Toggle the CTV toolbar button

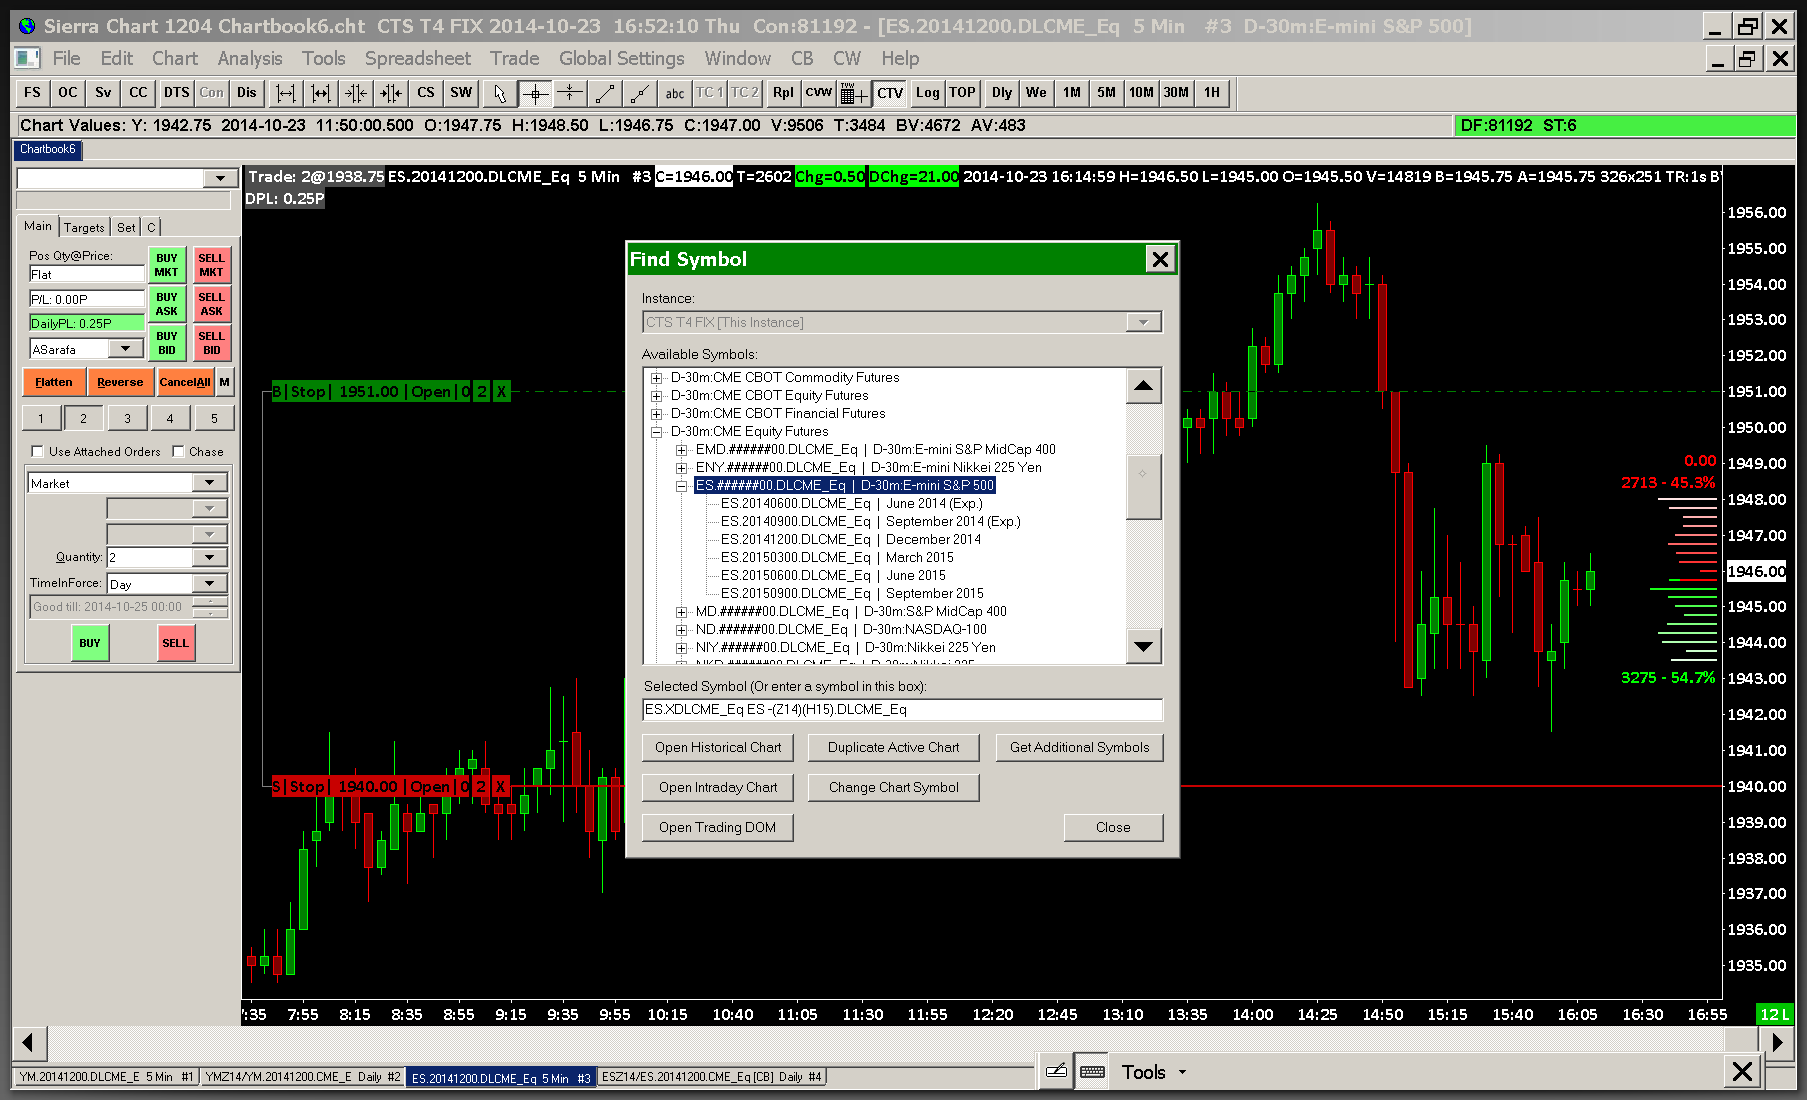(890, 93)
